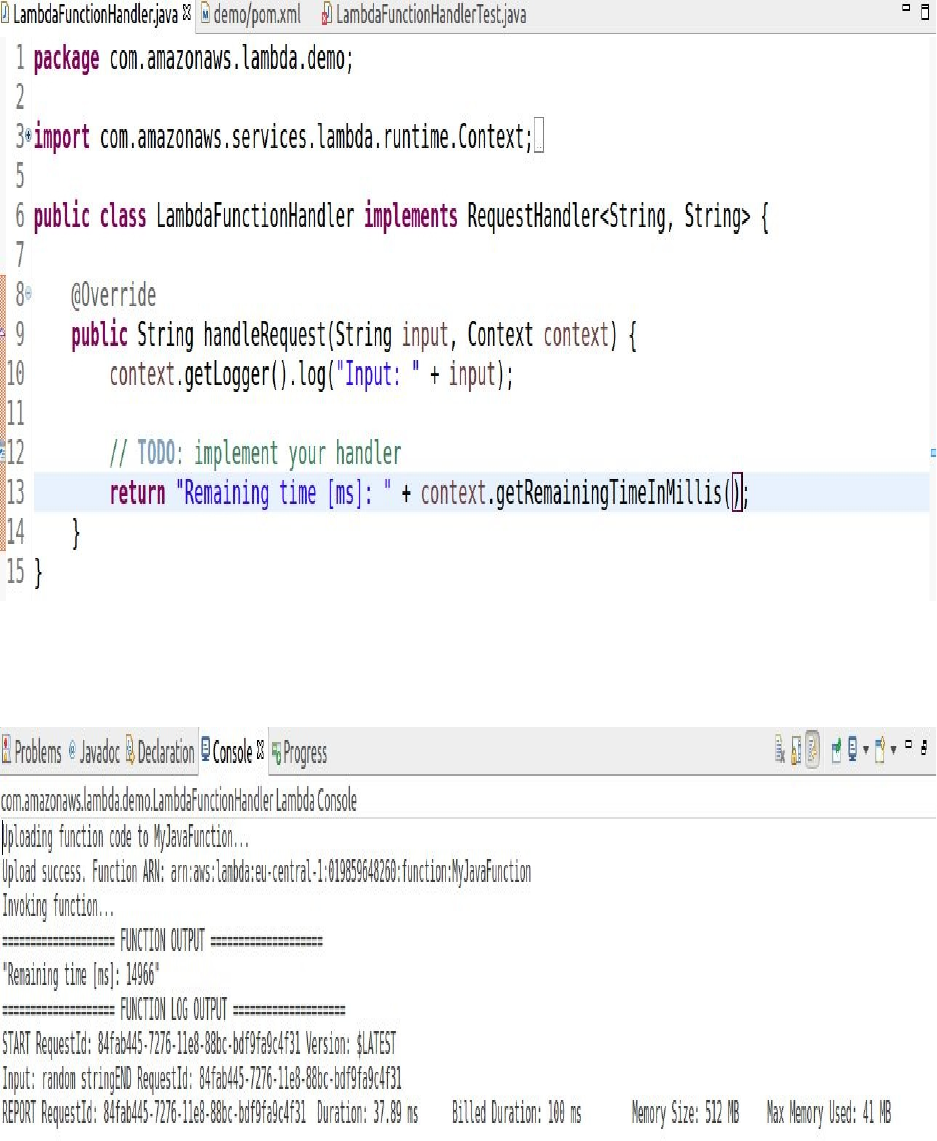Maximize the editor area
Image resolution: width=937 pixels, height=1141 pixels.
[x=925, y=12]
